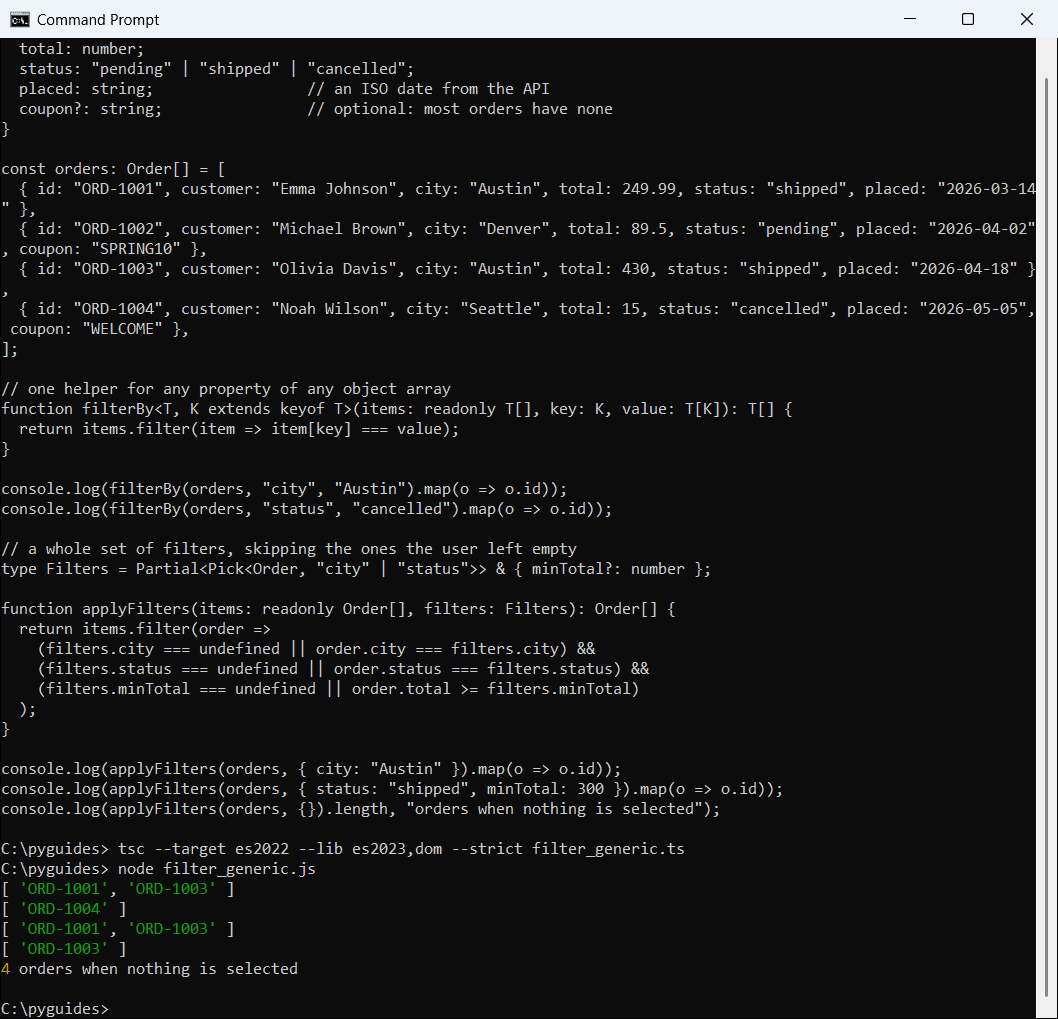The image size is (1058, 1019).
Task: Click the "coupon?: string;" declaration
Action: coord(90,109)
